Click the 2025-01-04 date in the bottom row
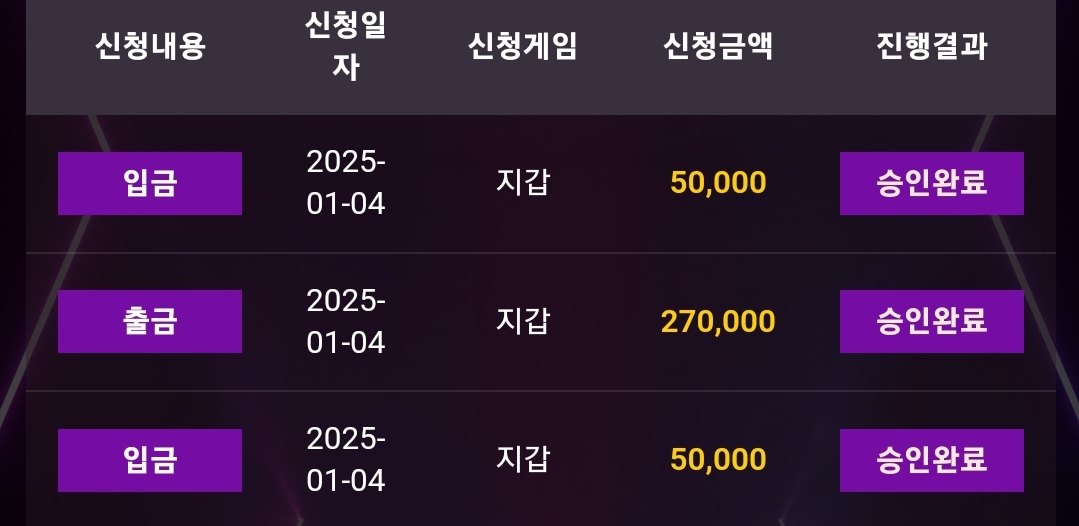Viewport: 1079px width, 526px height. click(x=345, y=460)
